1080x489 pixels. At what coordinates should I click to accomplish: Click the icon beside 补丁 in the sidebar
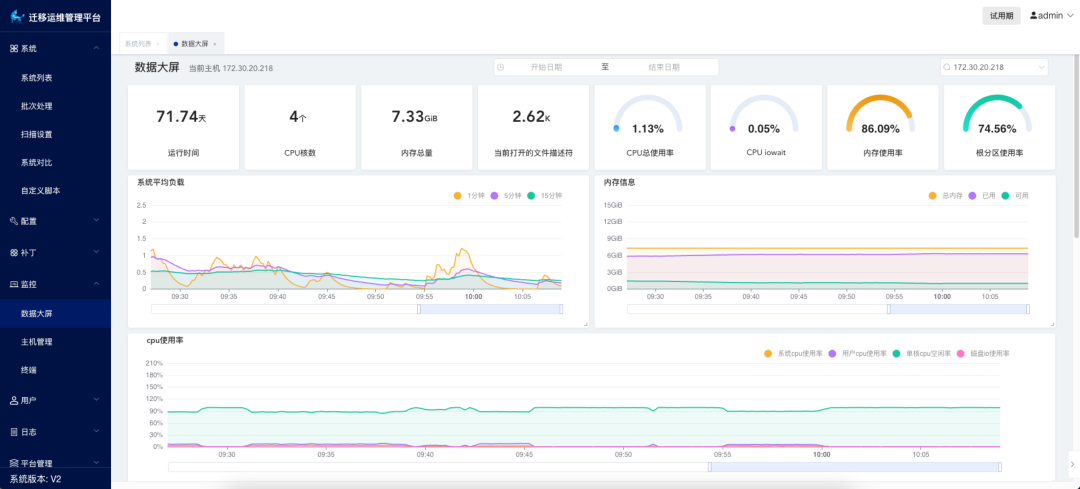14,253
